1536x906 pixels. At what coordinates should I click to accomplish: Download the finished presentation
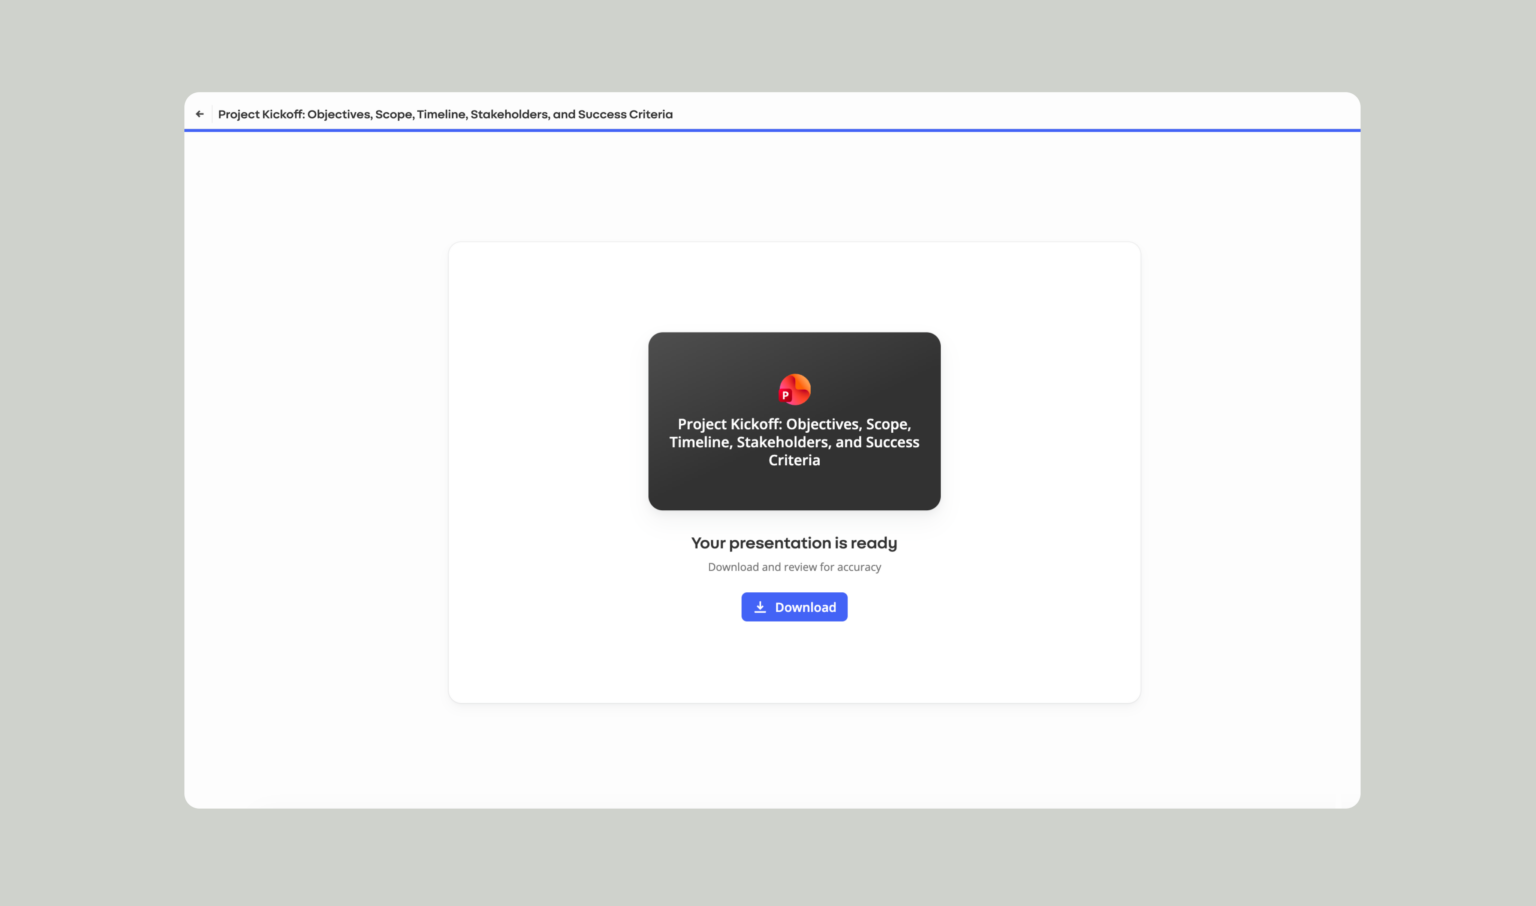point(794,607)
